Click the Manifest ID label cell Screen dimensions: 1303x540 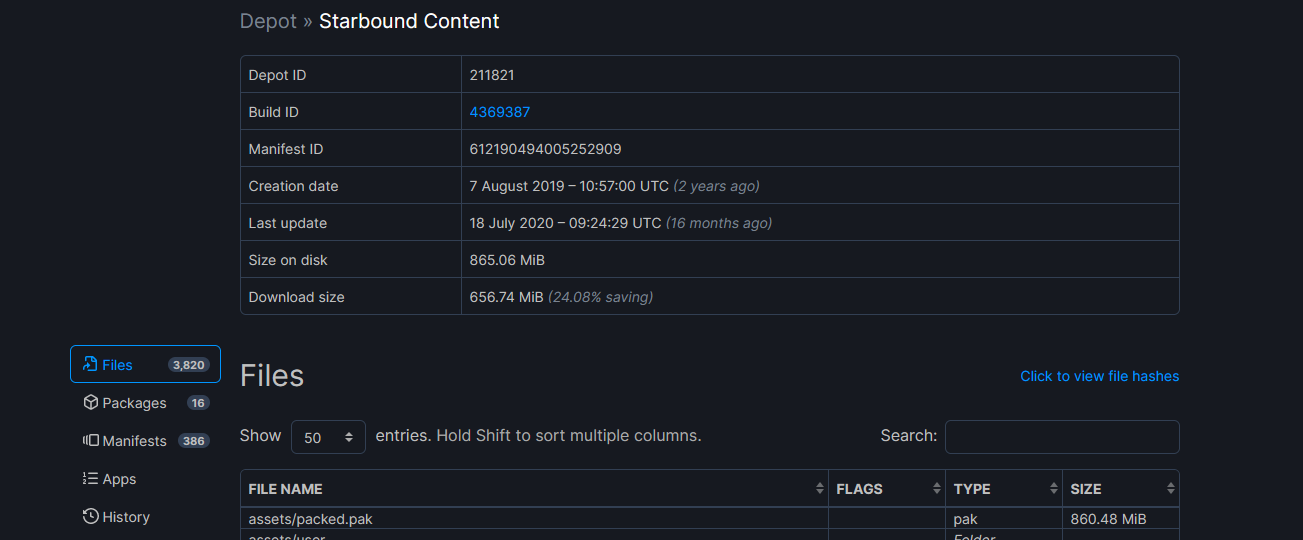[351, 149]
